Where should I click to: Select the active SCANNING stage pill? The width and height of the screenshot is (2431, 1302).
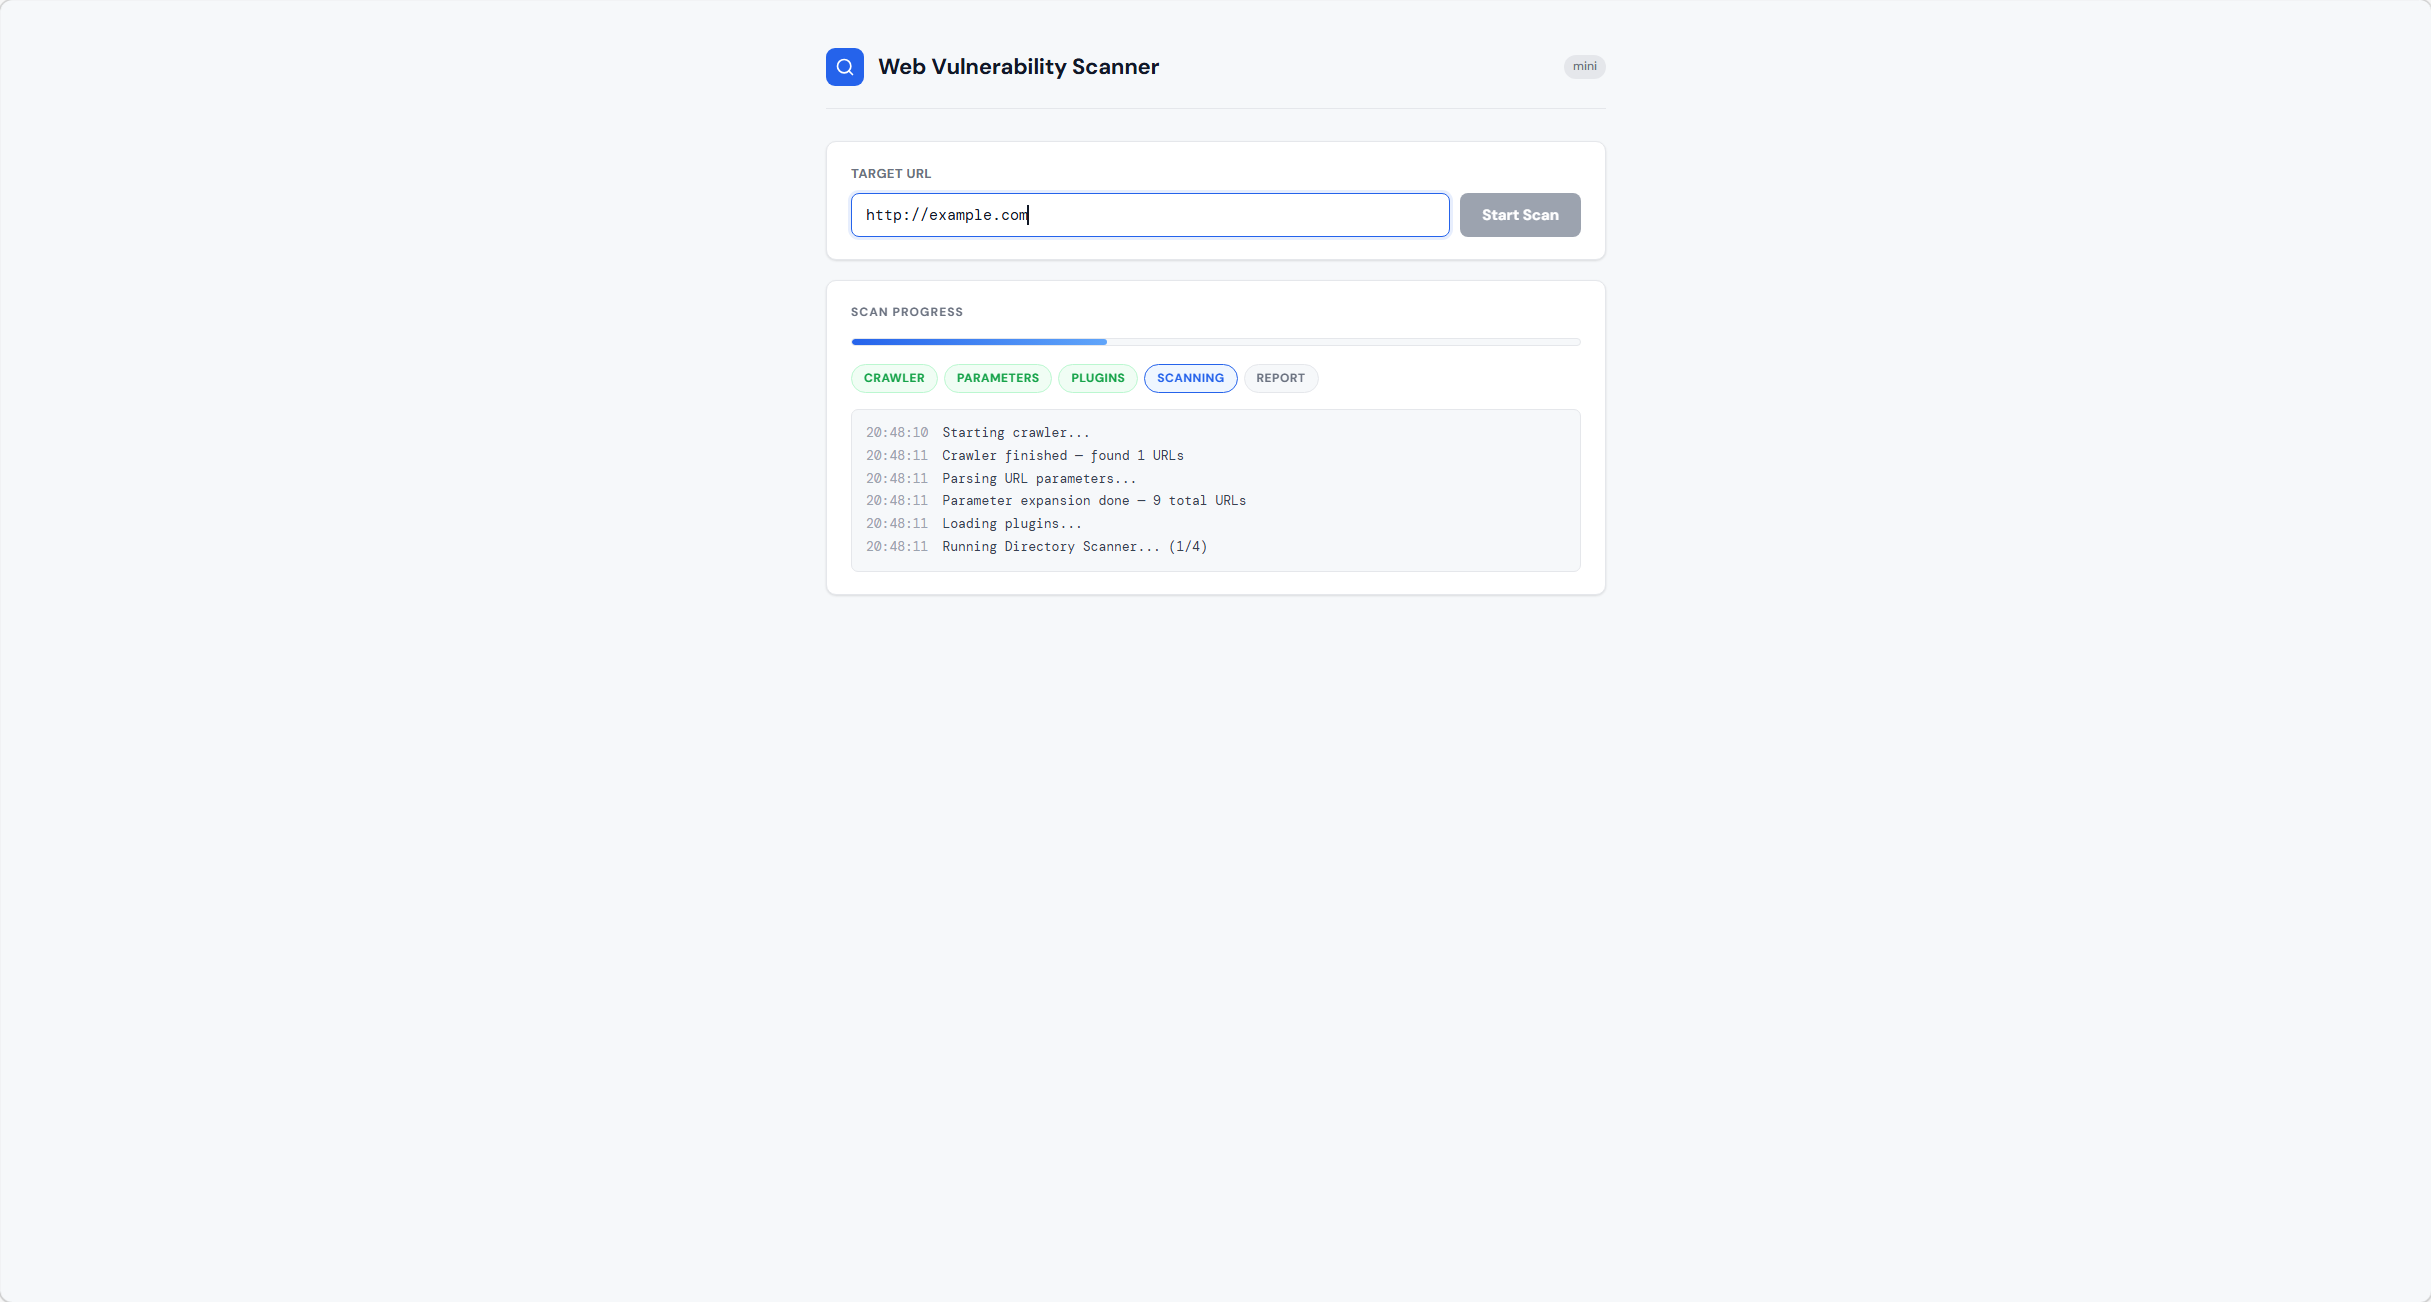click(1190, 378)
